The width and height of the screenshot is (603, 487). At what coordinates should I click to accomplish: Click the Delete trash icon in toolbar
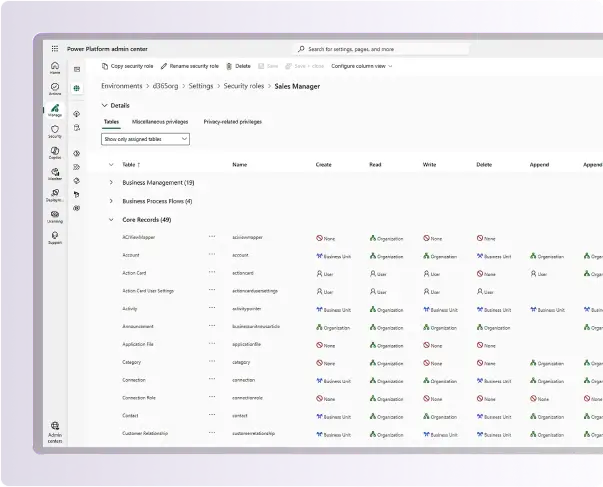point(238,66)
